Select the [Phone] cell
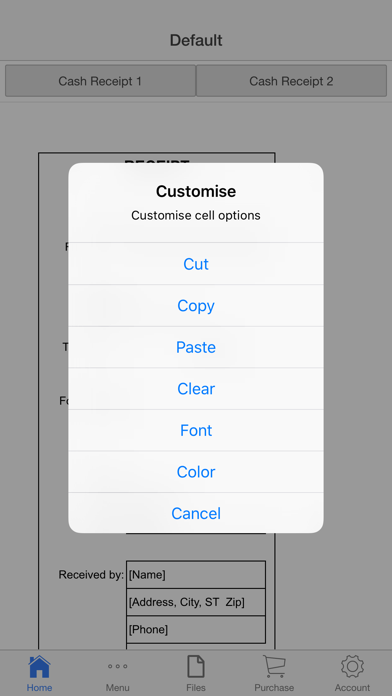 pos(196,629)
